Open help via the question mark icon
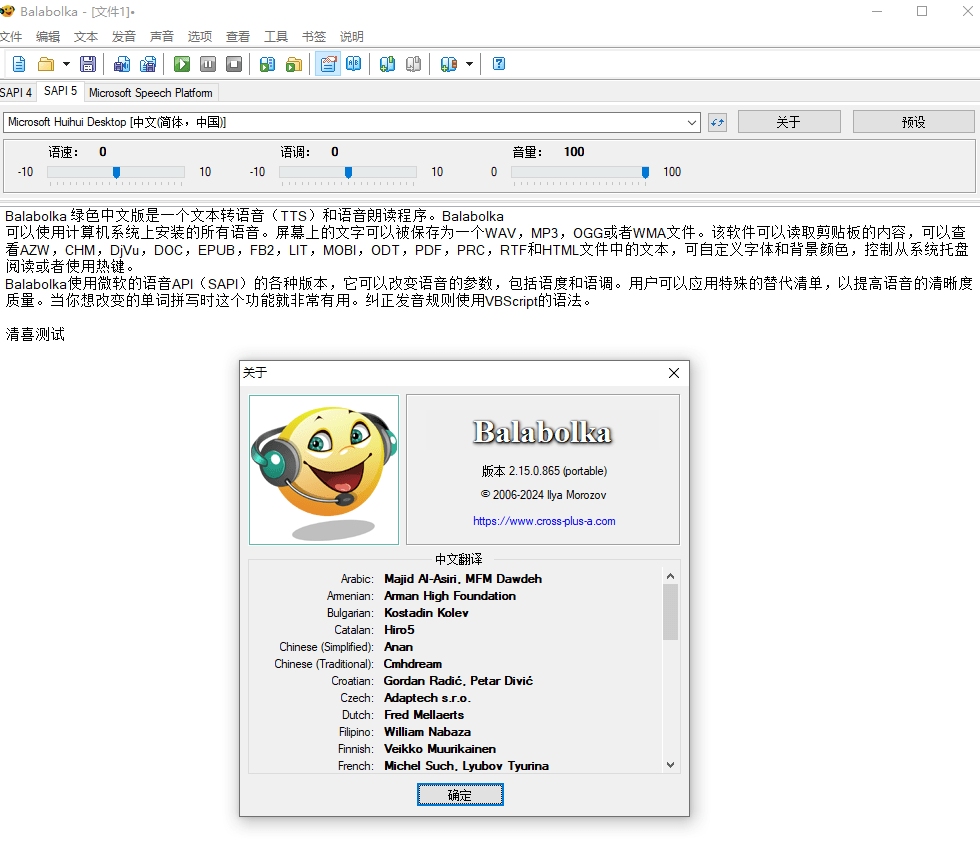The width and height of the screenshot is (980, 842). (499, 64)
